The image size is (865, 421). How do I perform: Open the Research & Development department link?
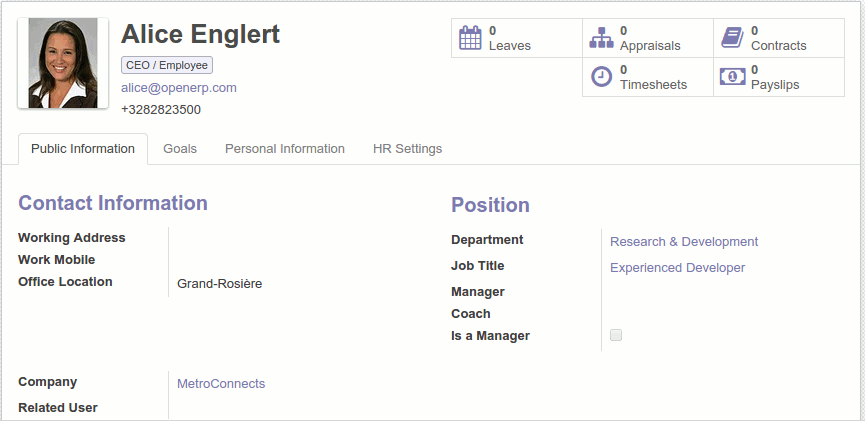(x=684, y=242)
